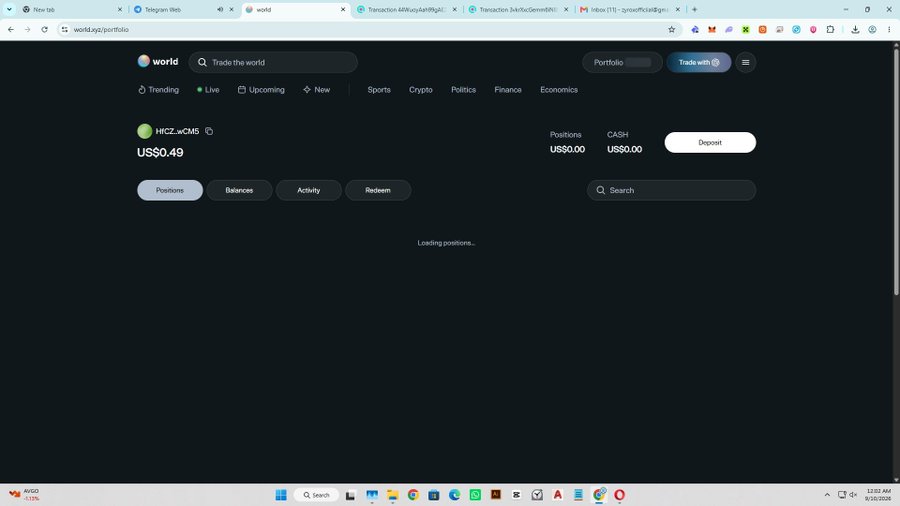This screenshot has height=506, width=900.
Task: Copy the HfCZ..wCM5 wallet address
Action: click(x=209, y=131)
